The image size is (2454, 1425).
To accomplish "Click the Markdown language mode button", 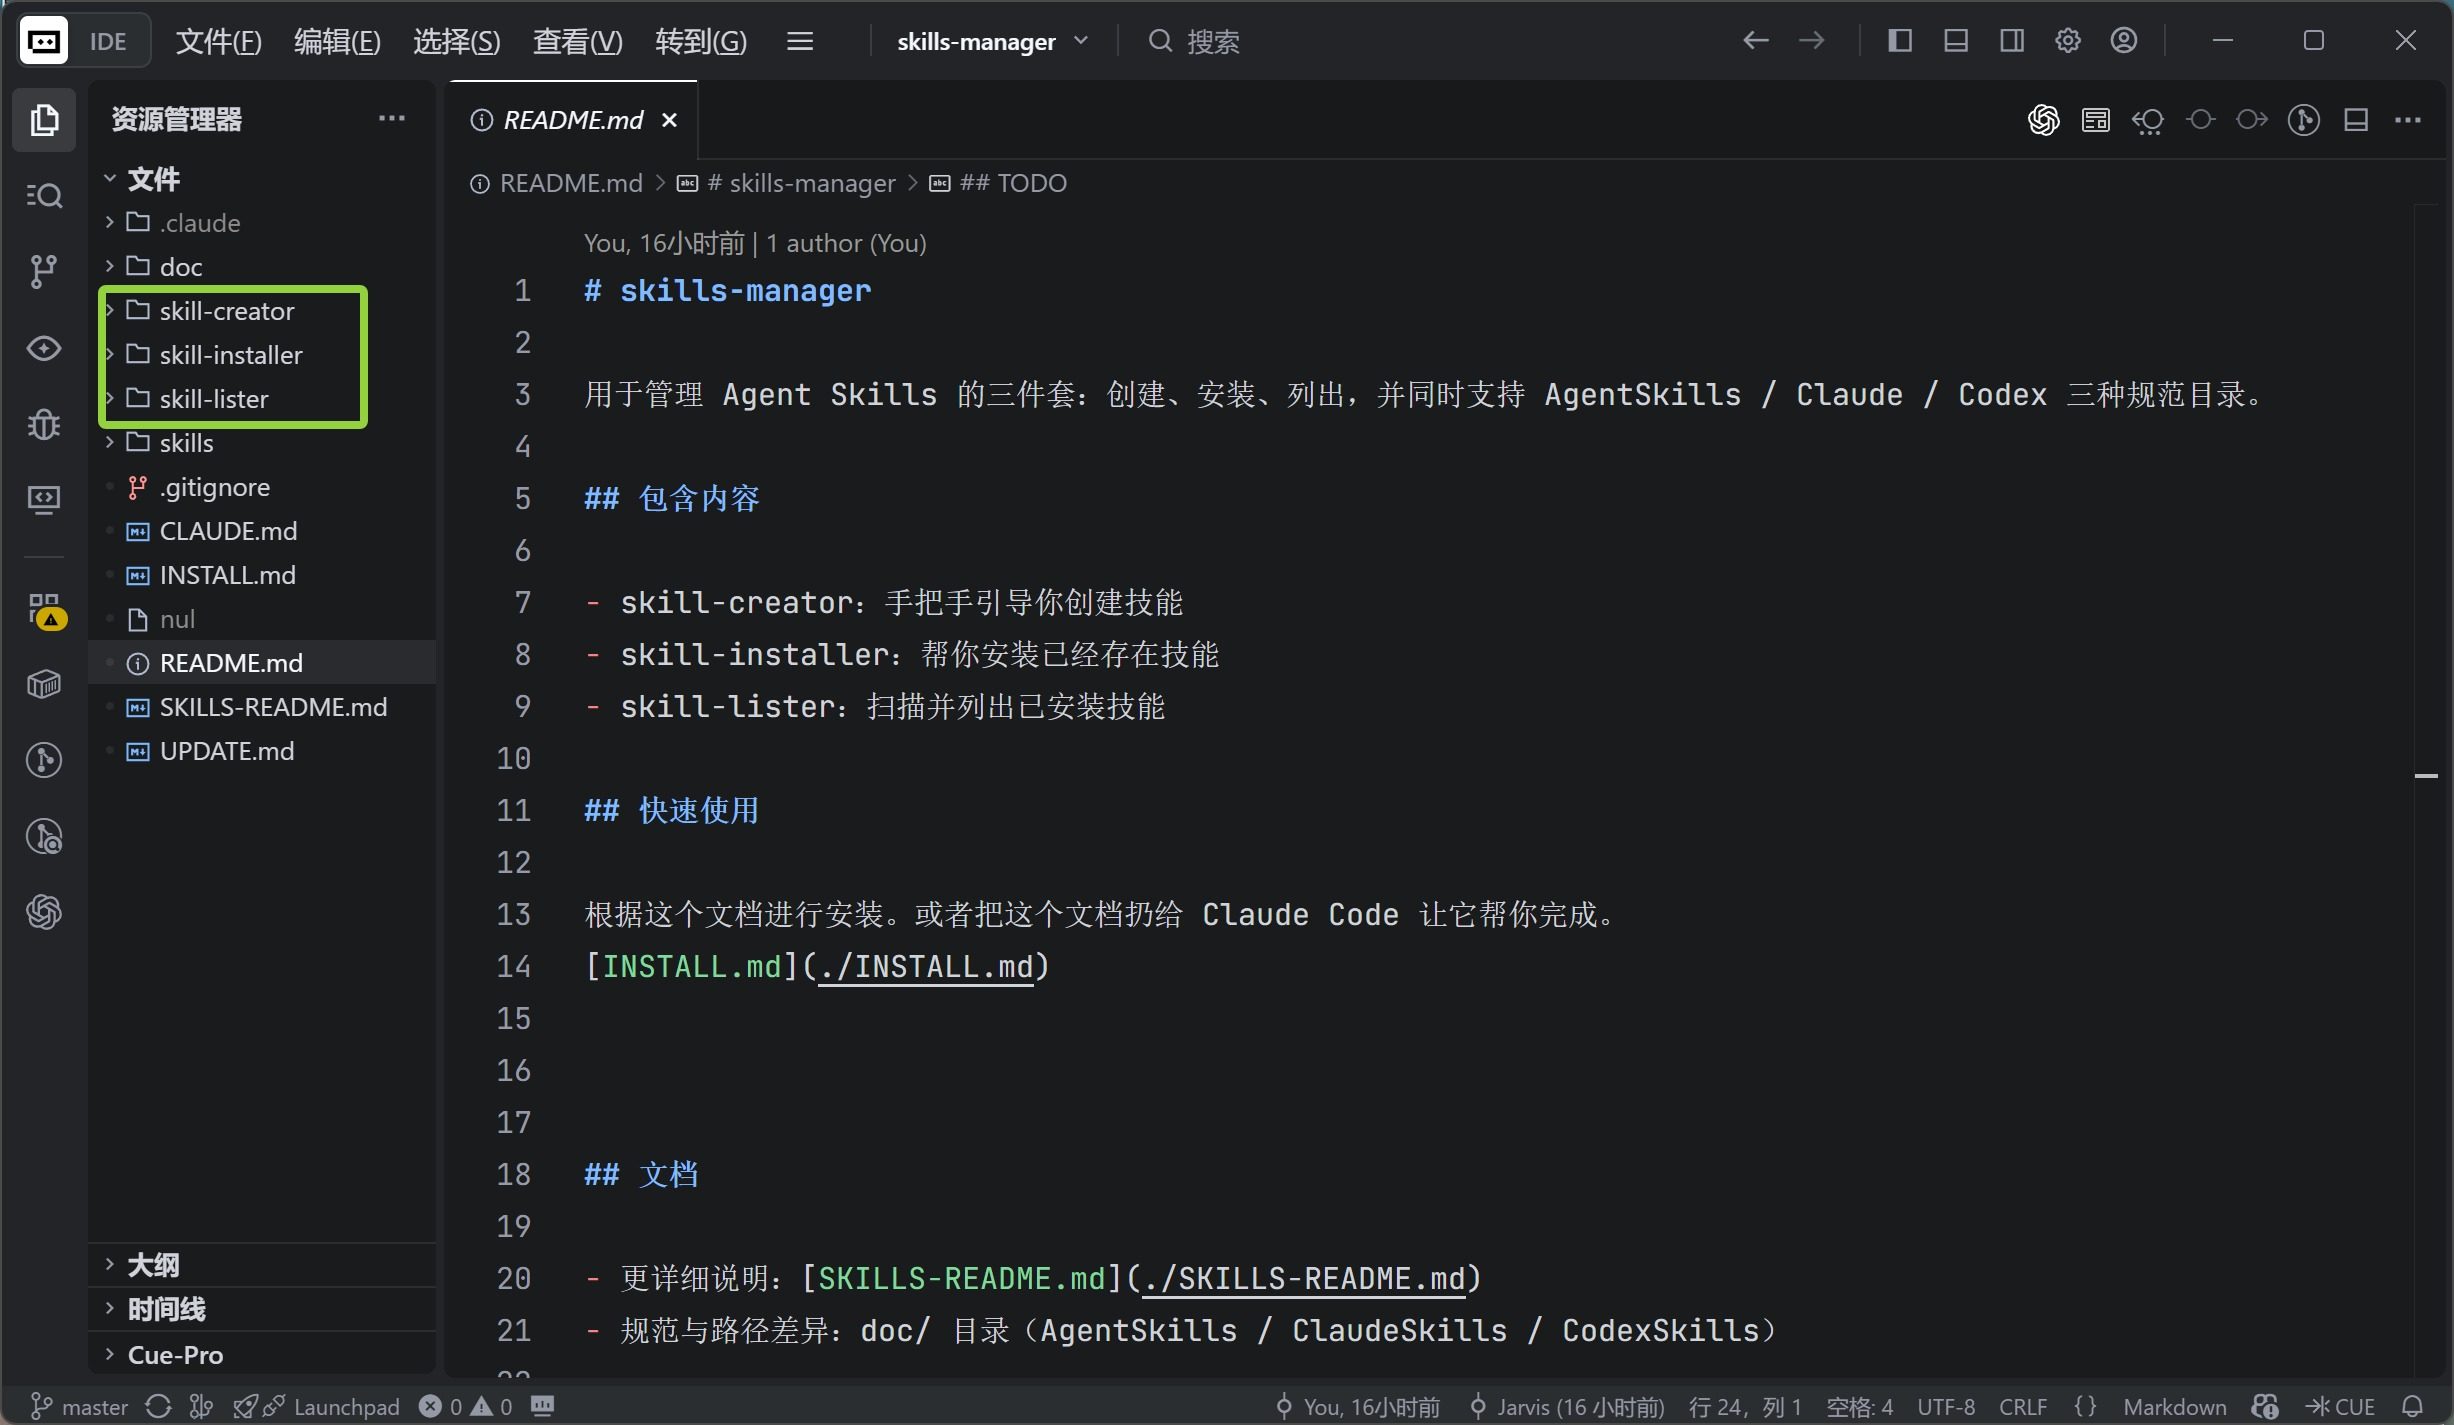I will tap(2174, 1406).
